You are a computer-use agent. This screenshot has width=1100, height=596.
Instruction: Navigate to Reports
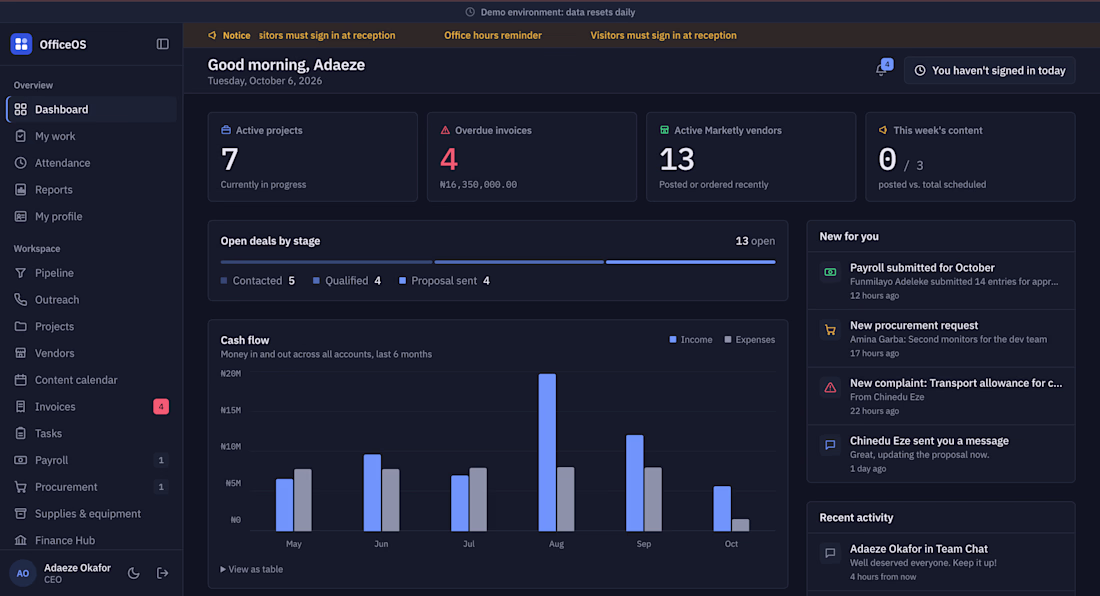92,189
